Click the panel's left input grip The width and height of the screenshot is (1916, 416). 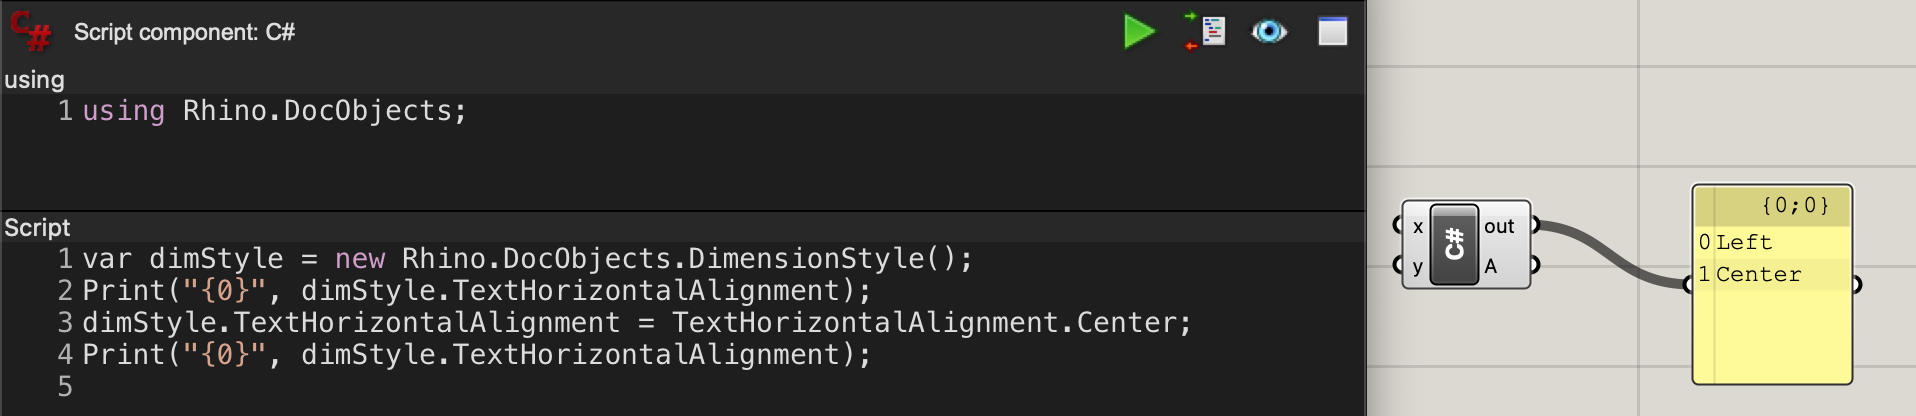click(x=1688, y=285)
